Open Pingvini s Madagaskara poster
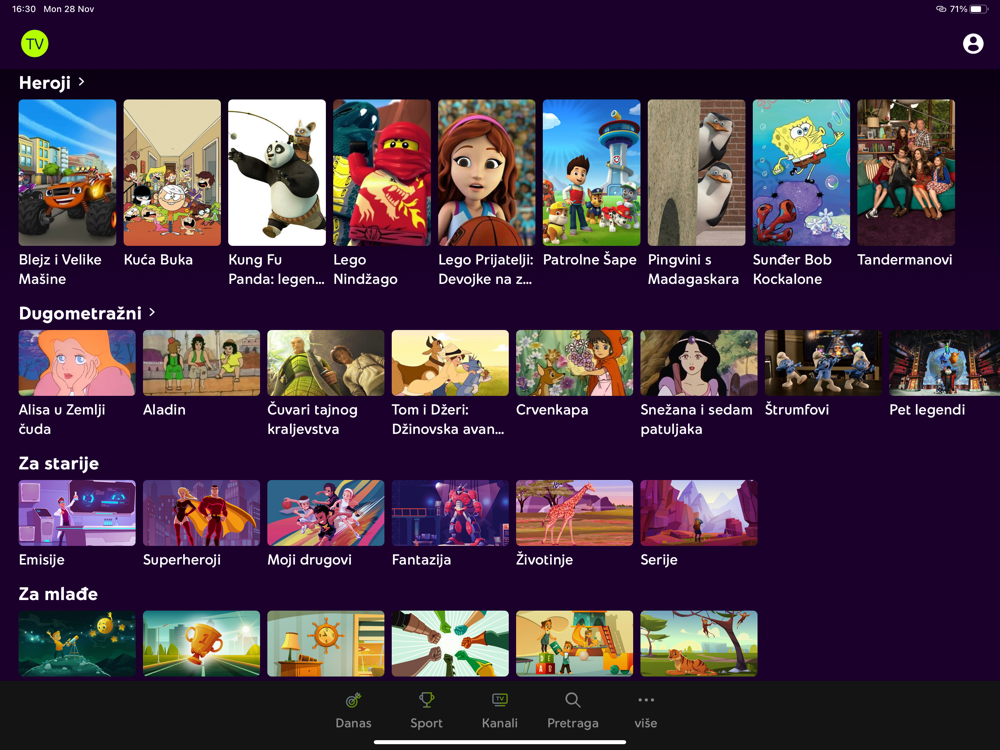The height and width of the screenshot is (750, 1000). (x=696, y=172)
